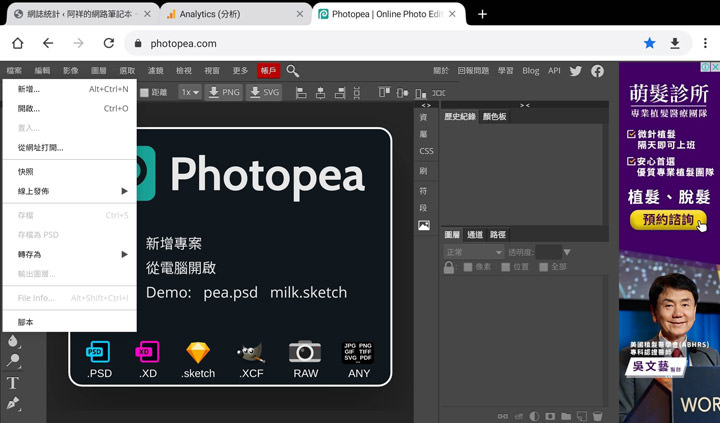The width and height of the screenshot is (720, 423).
Task: Select the Type (T) tool
Action: point(13,383)
